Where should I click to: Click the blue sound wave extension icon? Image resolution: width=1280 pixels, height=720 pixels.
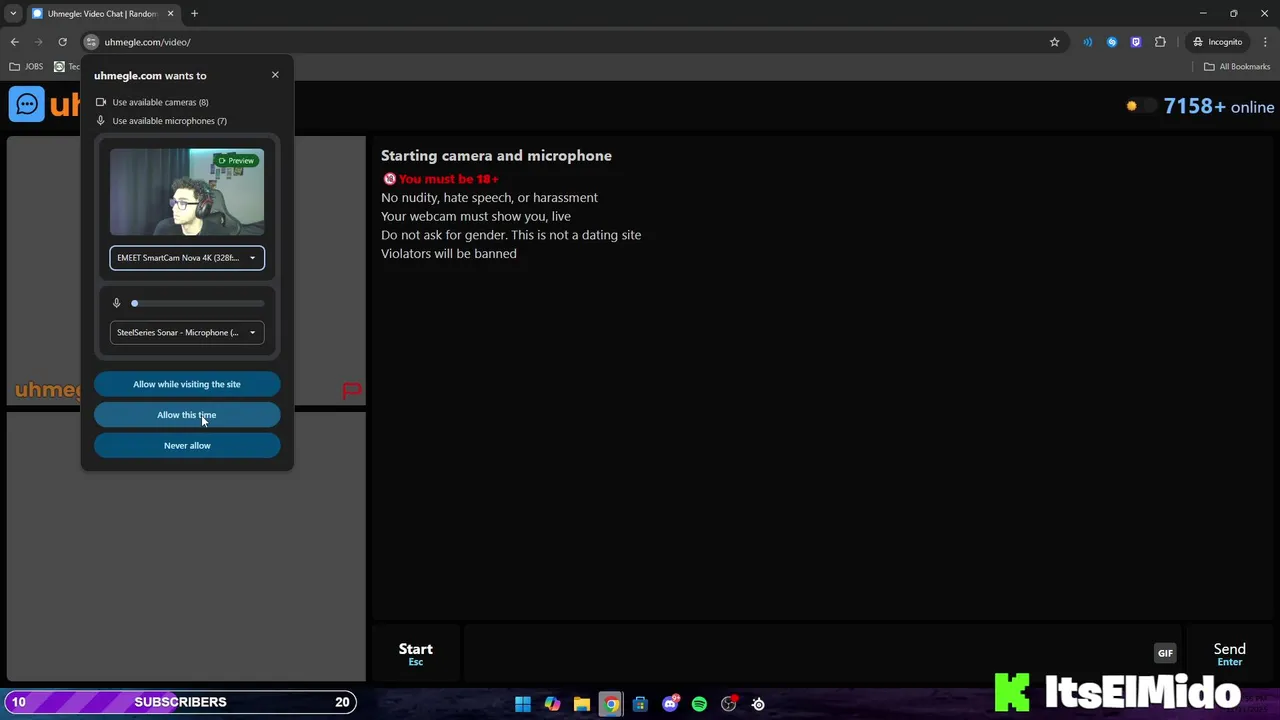(x=1087, y=42)
